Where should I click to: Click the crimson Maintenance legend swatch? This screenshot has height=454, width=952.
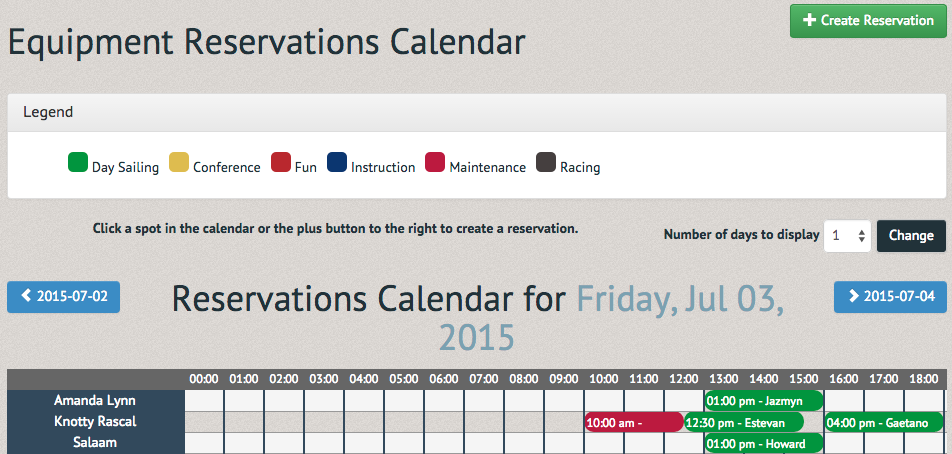(435, 163)
